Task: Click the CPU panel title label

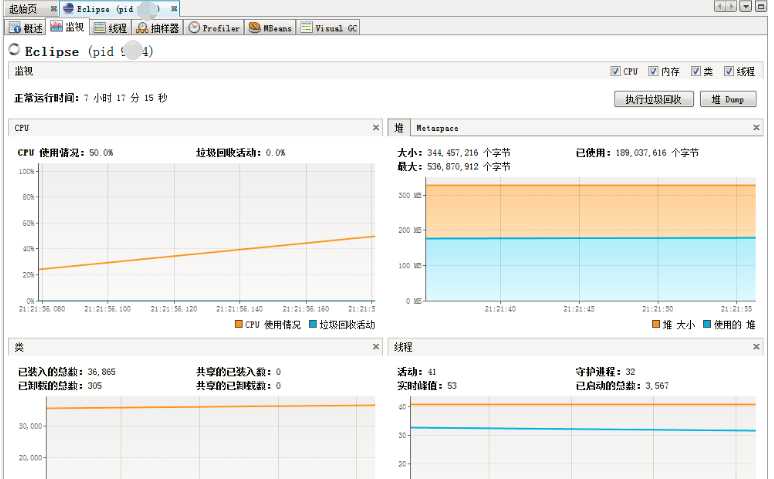Action: (x=21, y=128)
